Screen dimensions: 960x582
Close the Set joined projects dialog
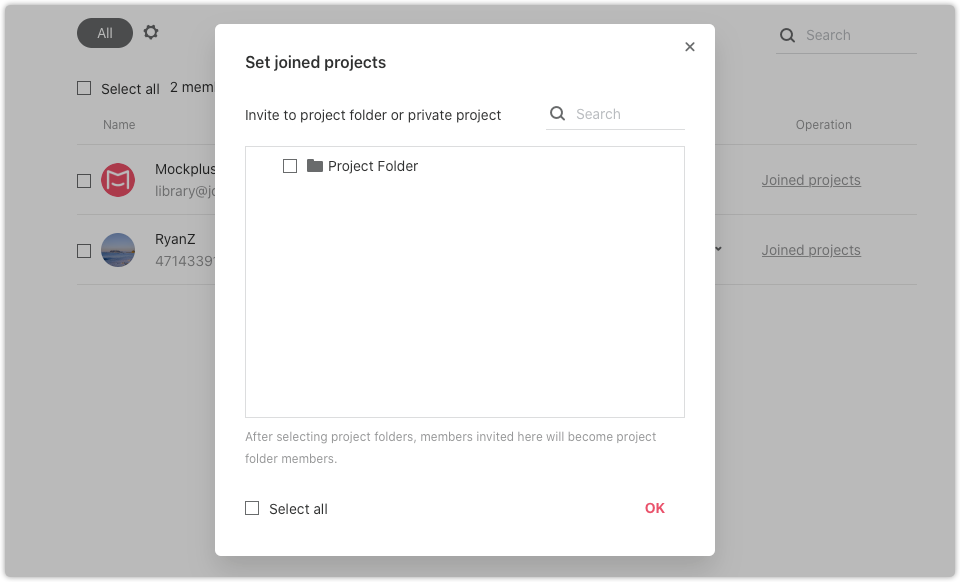tap(689, 47)
